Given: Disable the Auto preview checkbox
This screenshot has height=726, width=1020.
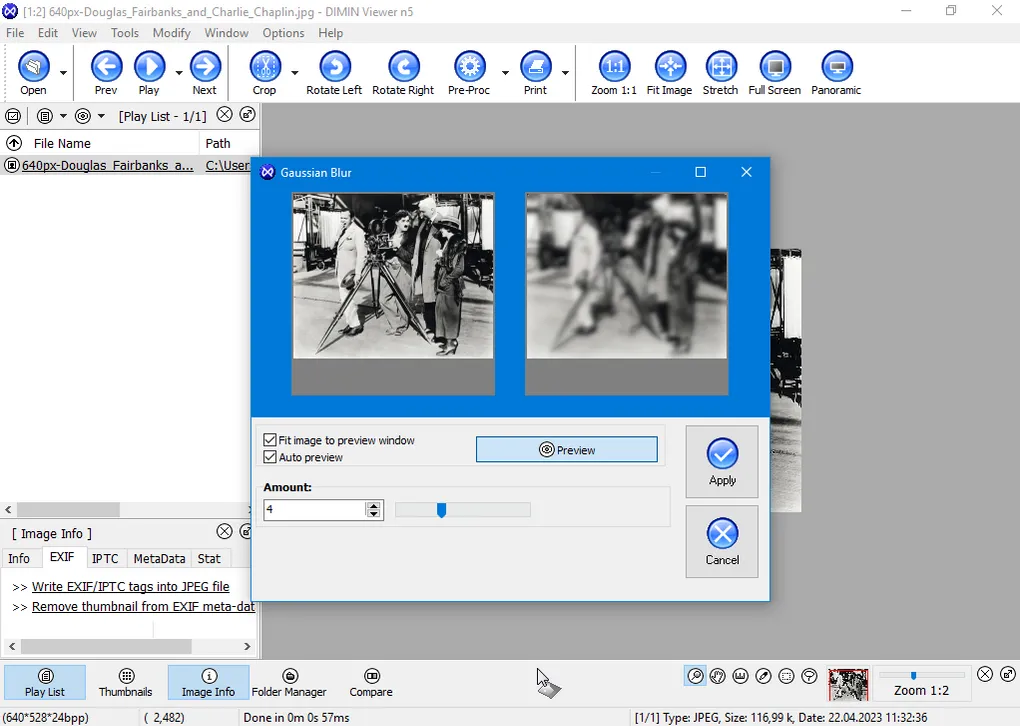Looking at the screenshot, I should tap(270, 457).
